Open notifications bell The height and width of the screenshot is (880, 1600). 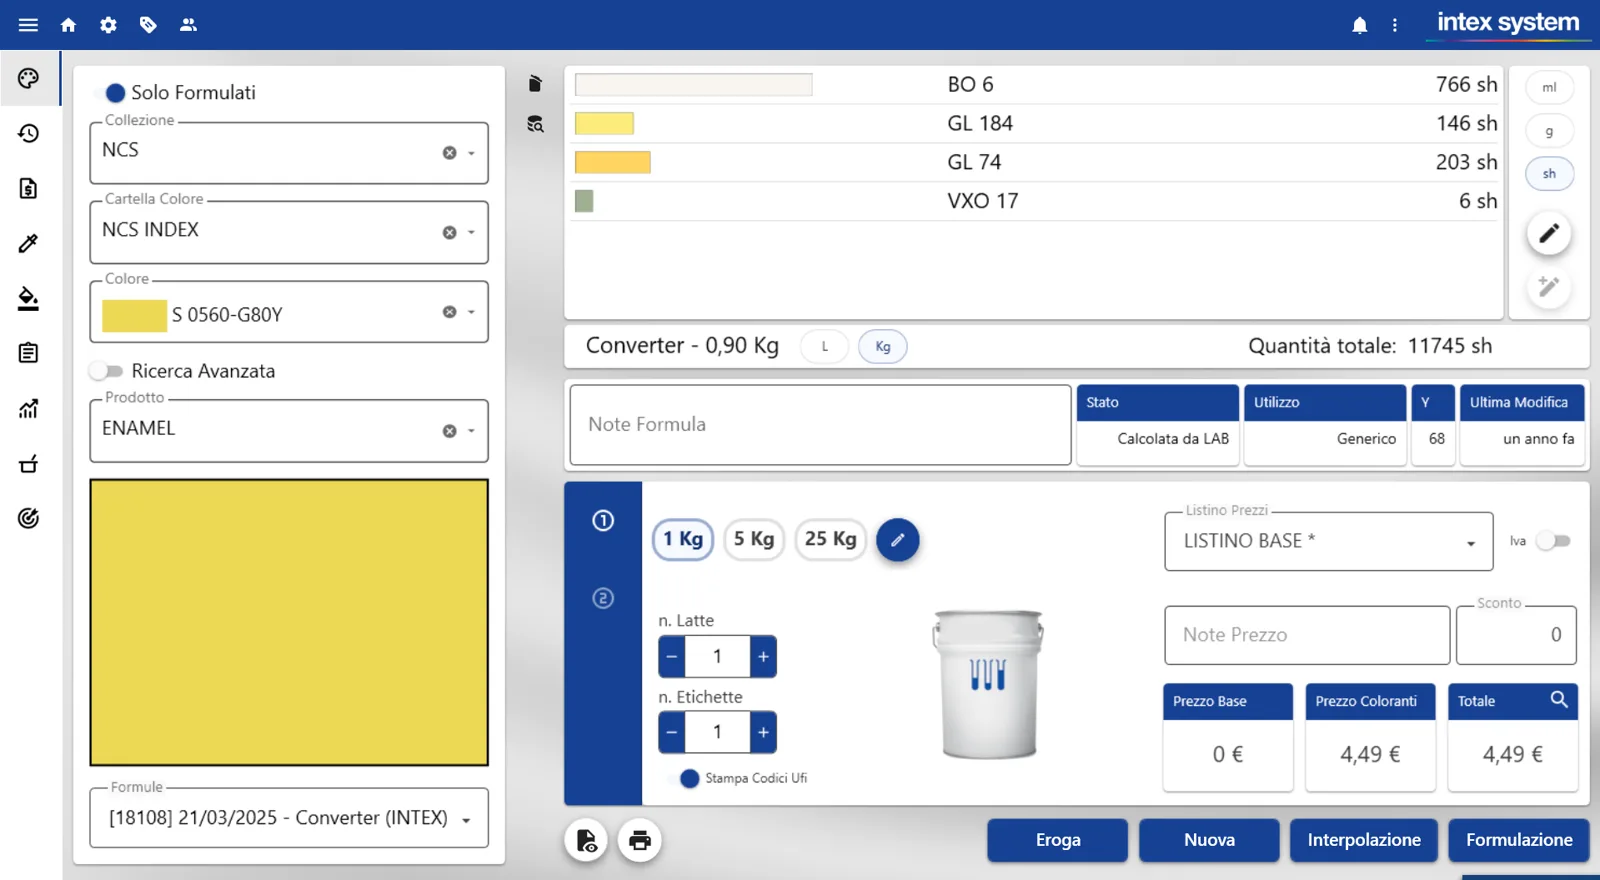1360,26
